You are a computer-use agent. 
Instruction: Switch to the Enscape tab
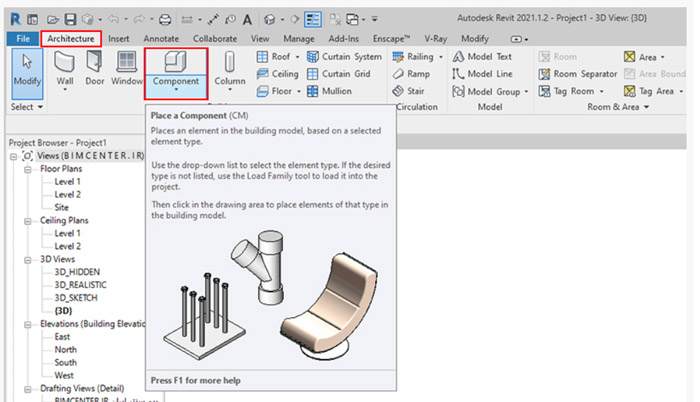click(391, 39)
